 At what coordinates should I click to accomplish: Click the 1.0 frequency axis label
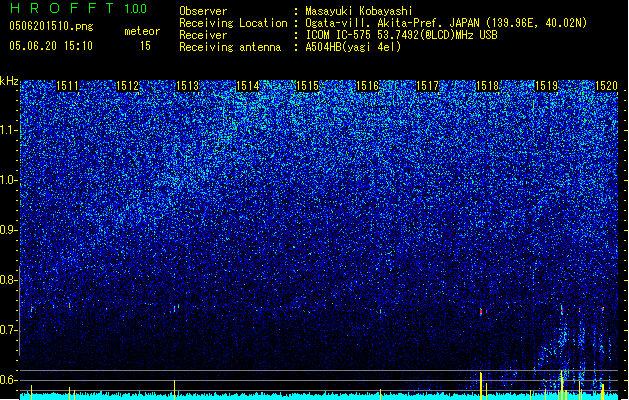click(8, 180)
